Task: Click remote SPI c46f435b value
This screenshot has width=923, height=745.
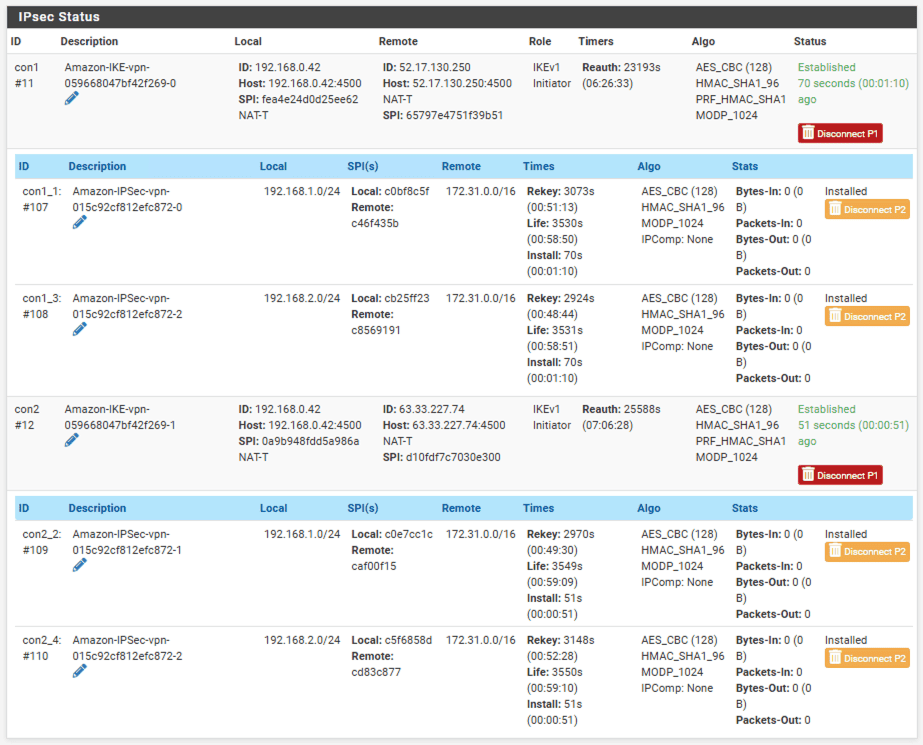Action: (x=375, y=224)
